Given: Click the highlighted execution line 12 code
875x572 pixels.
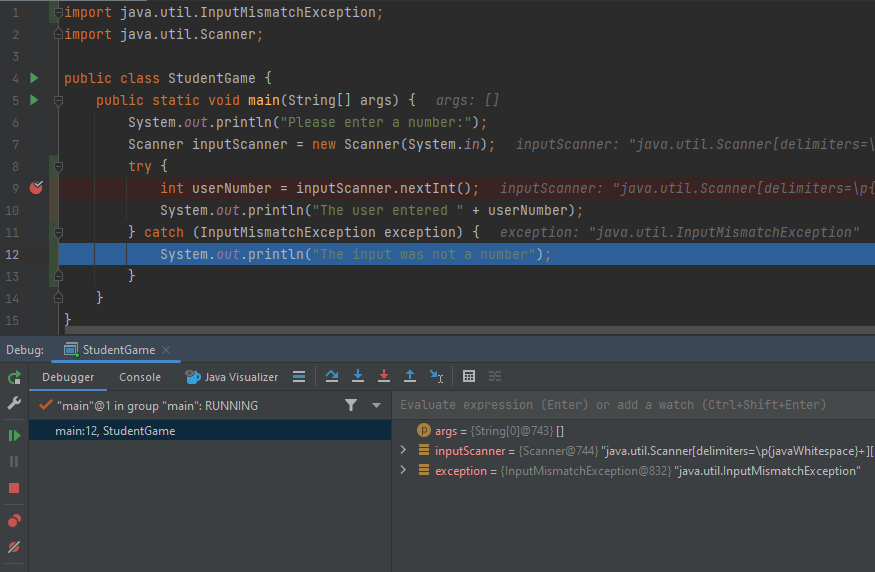Looking at the screenshot, I should [x=355, y=254].
